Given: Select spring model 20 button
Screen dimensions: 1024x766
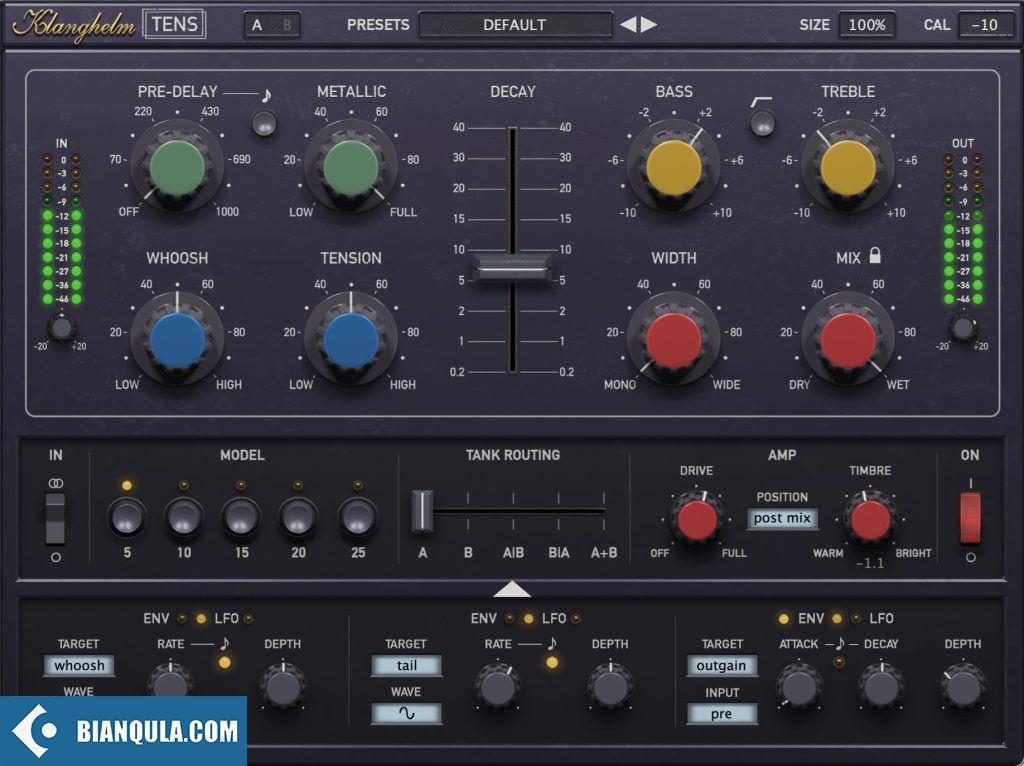Looking at the screenshot, I should coord(298,518).
